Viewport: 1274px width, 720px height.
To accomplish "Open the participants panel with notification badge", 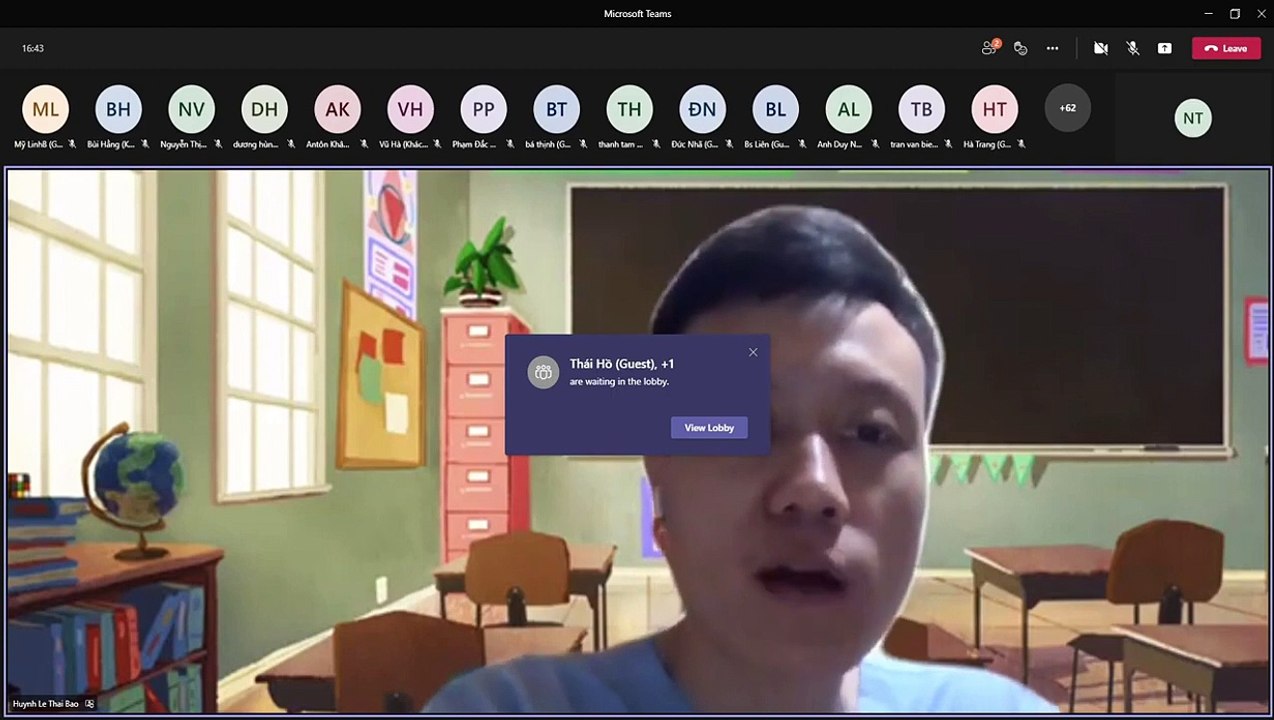I will tap(991, 47).
